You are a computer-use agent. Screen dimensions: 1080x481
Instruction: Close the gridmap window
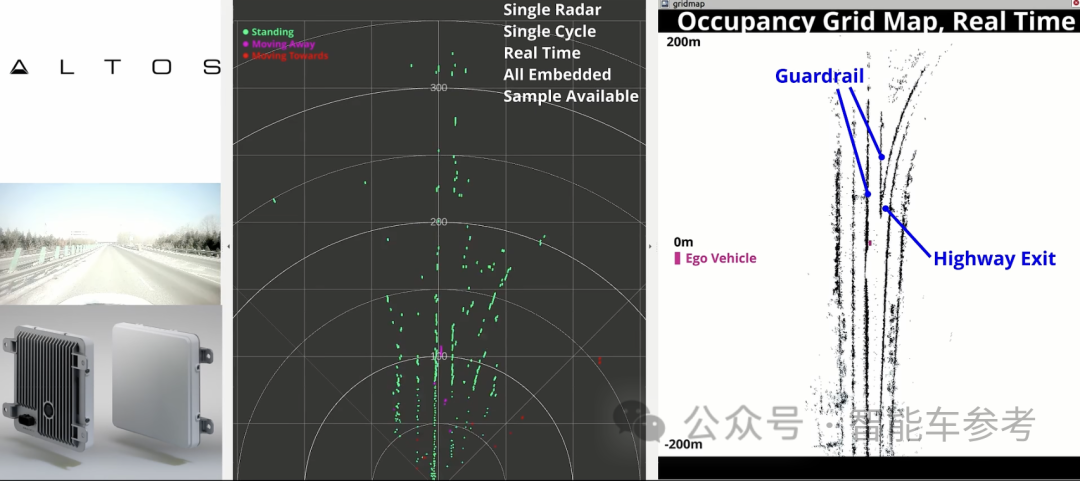(x=1076, y=3)
